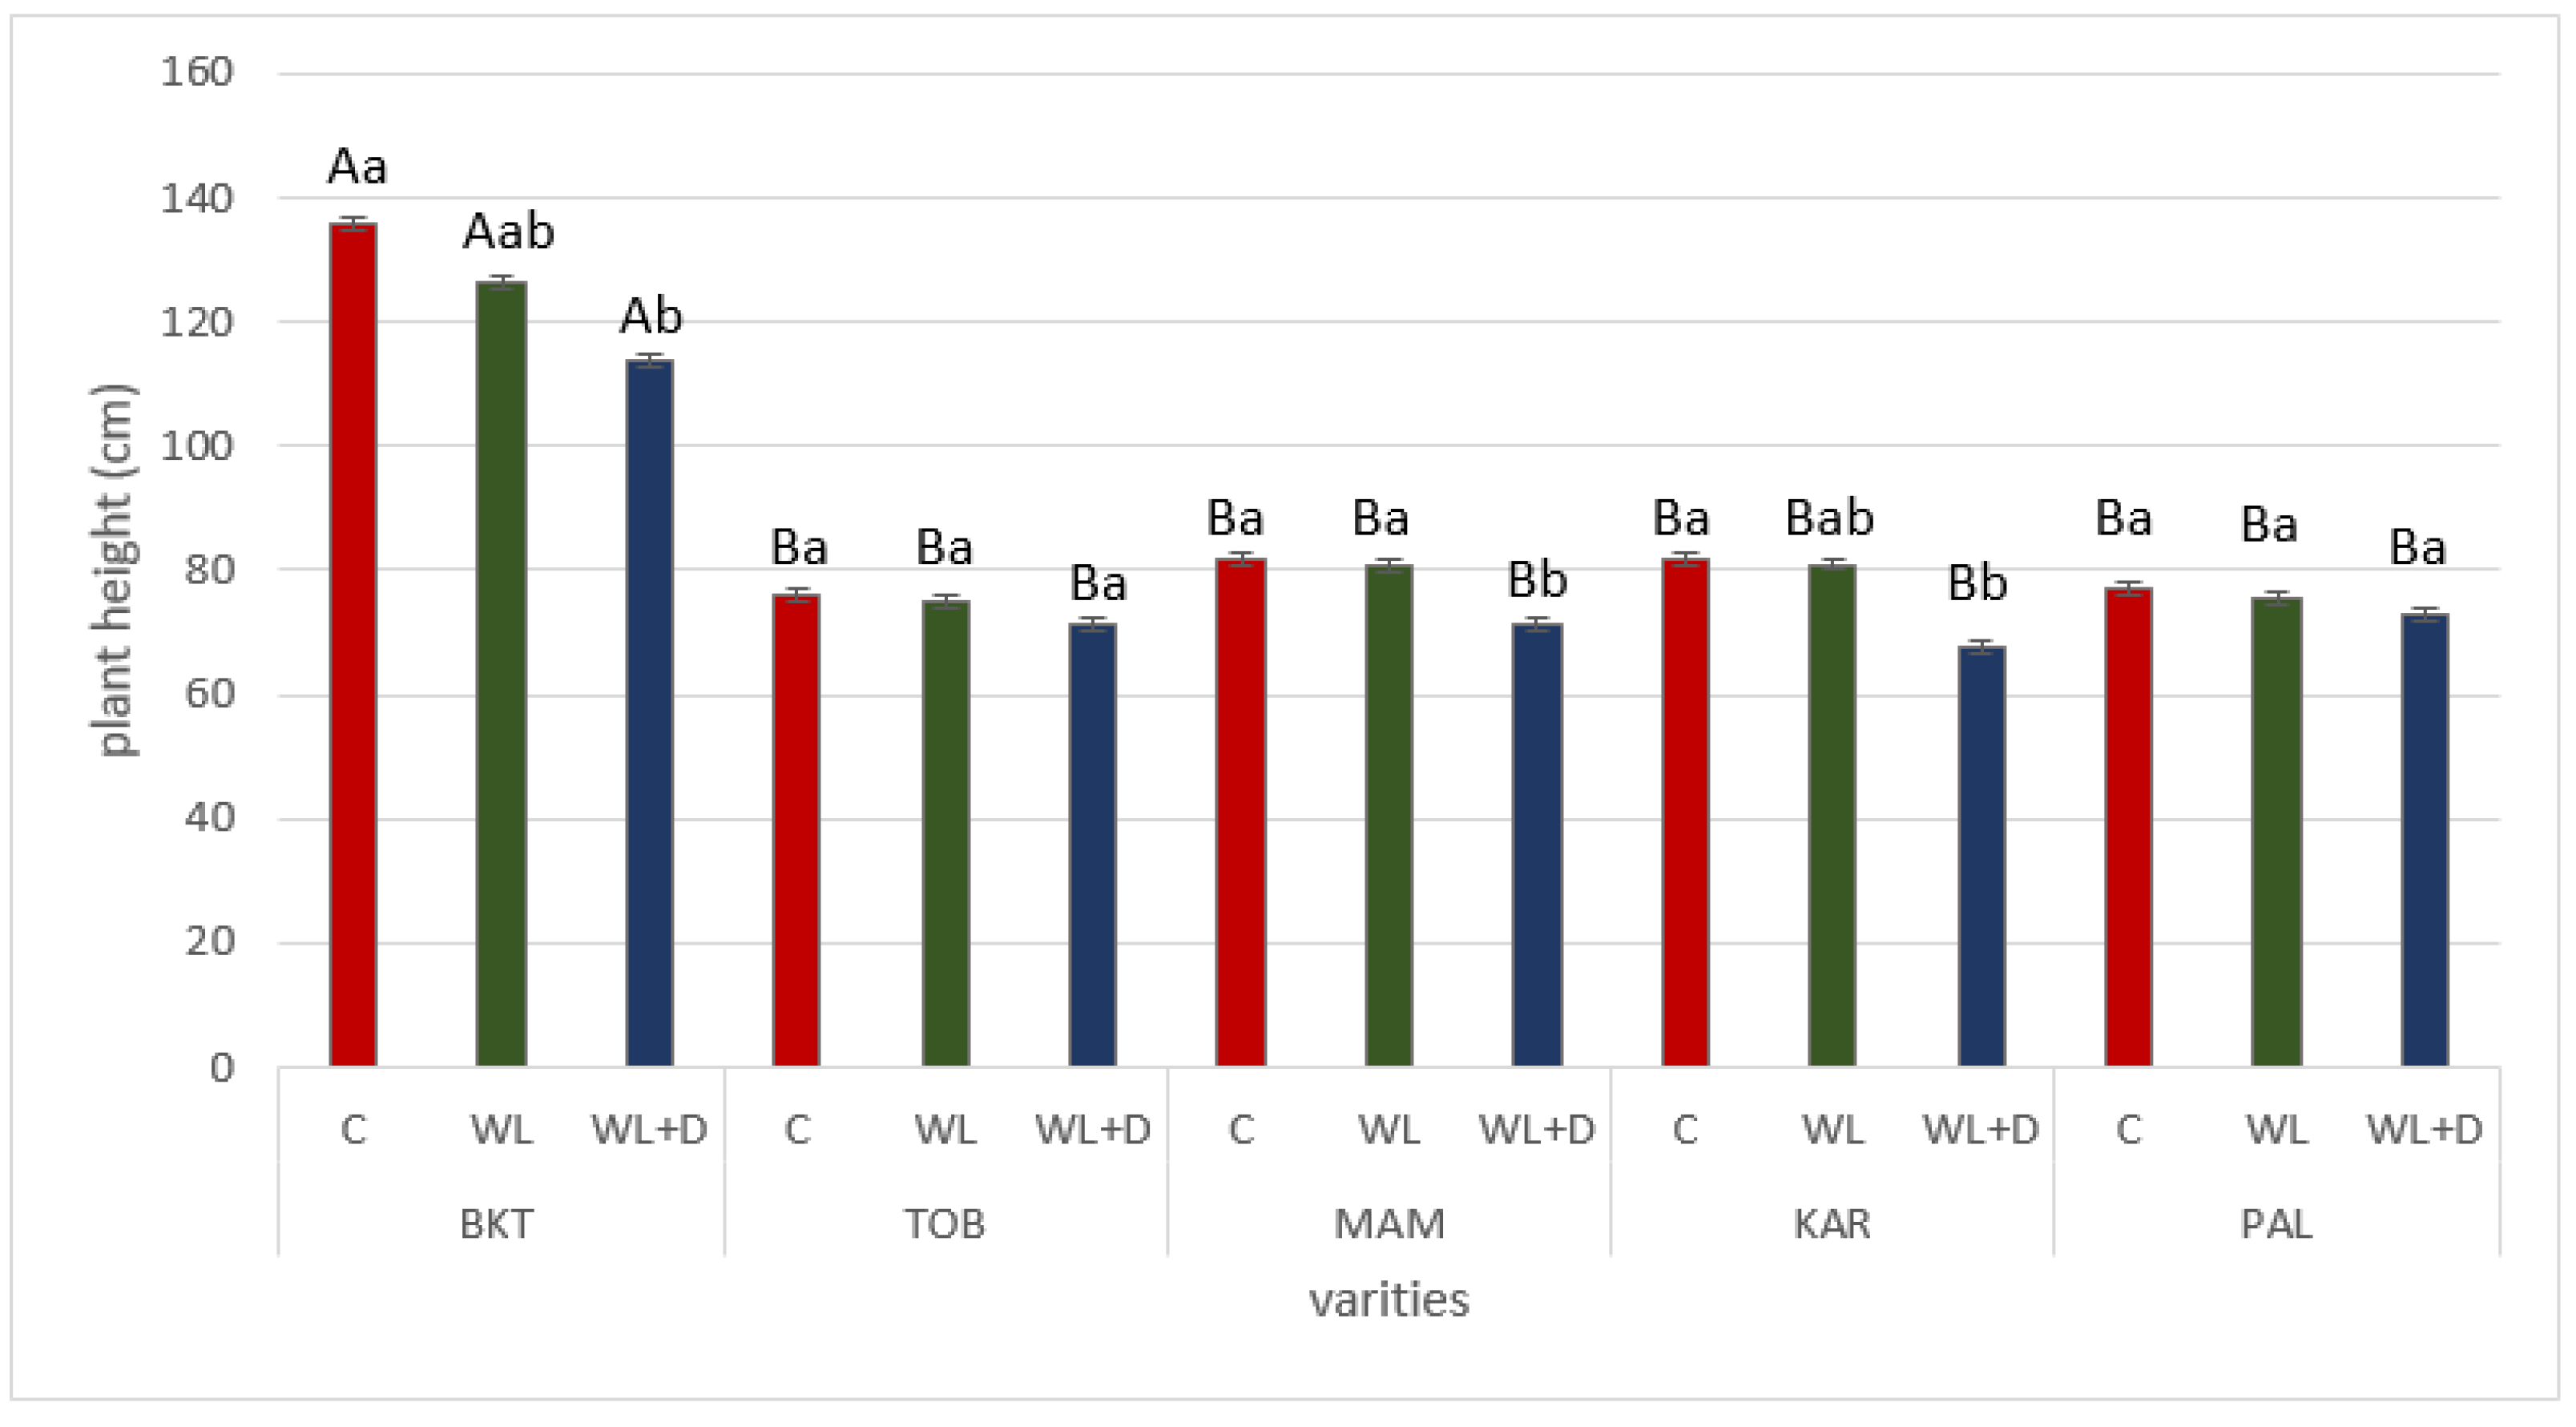
Task: Click the BKT variety group label
Action: pos(497,1224)
